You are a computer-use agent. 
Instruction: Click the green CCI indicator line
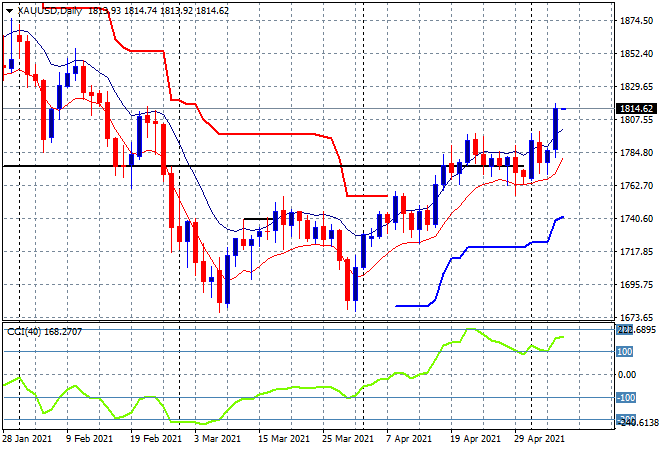pos(283,389)
